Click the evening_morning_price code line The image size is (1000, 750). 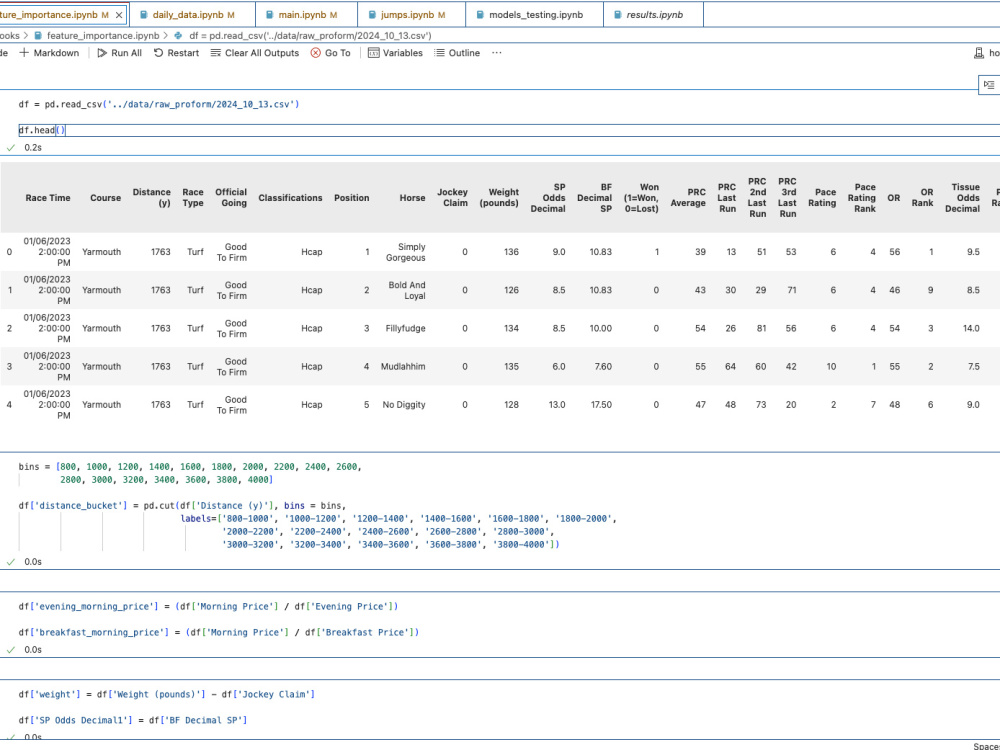(209, 607)
